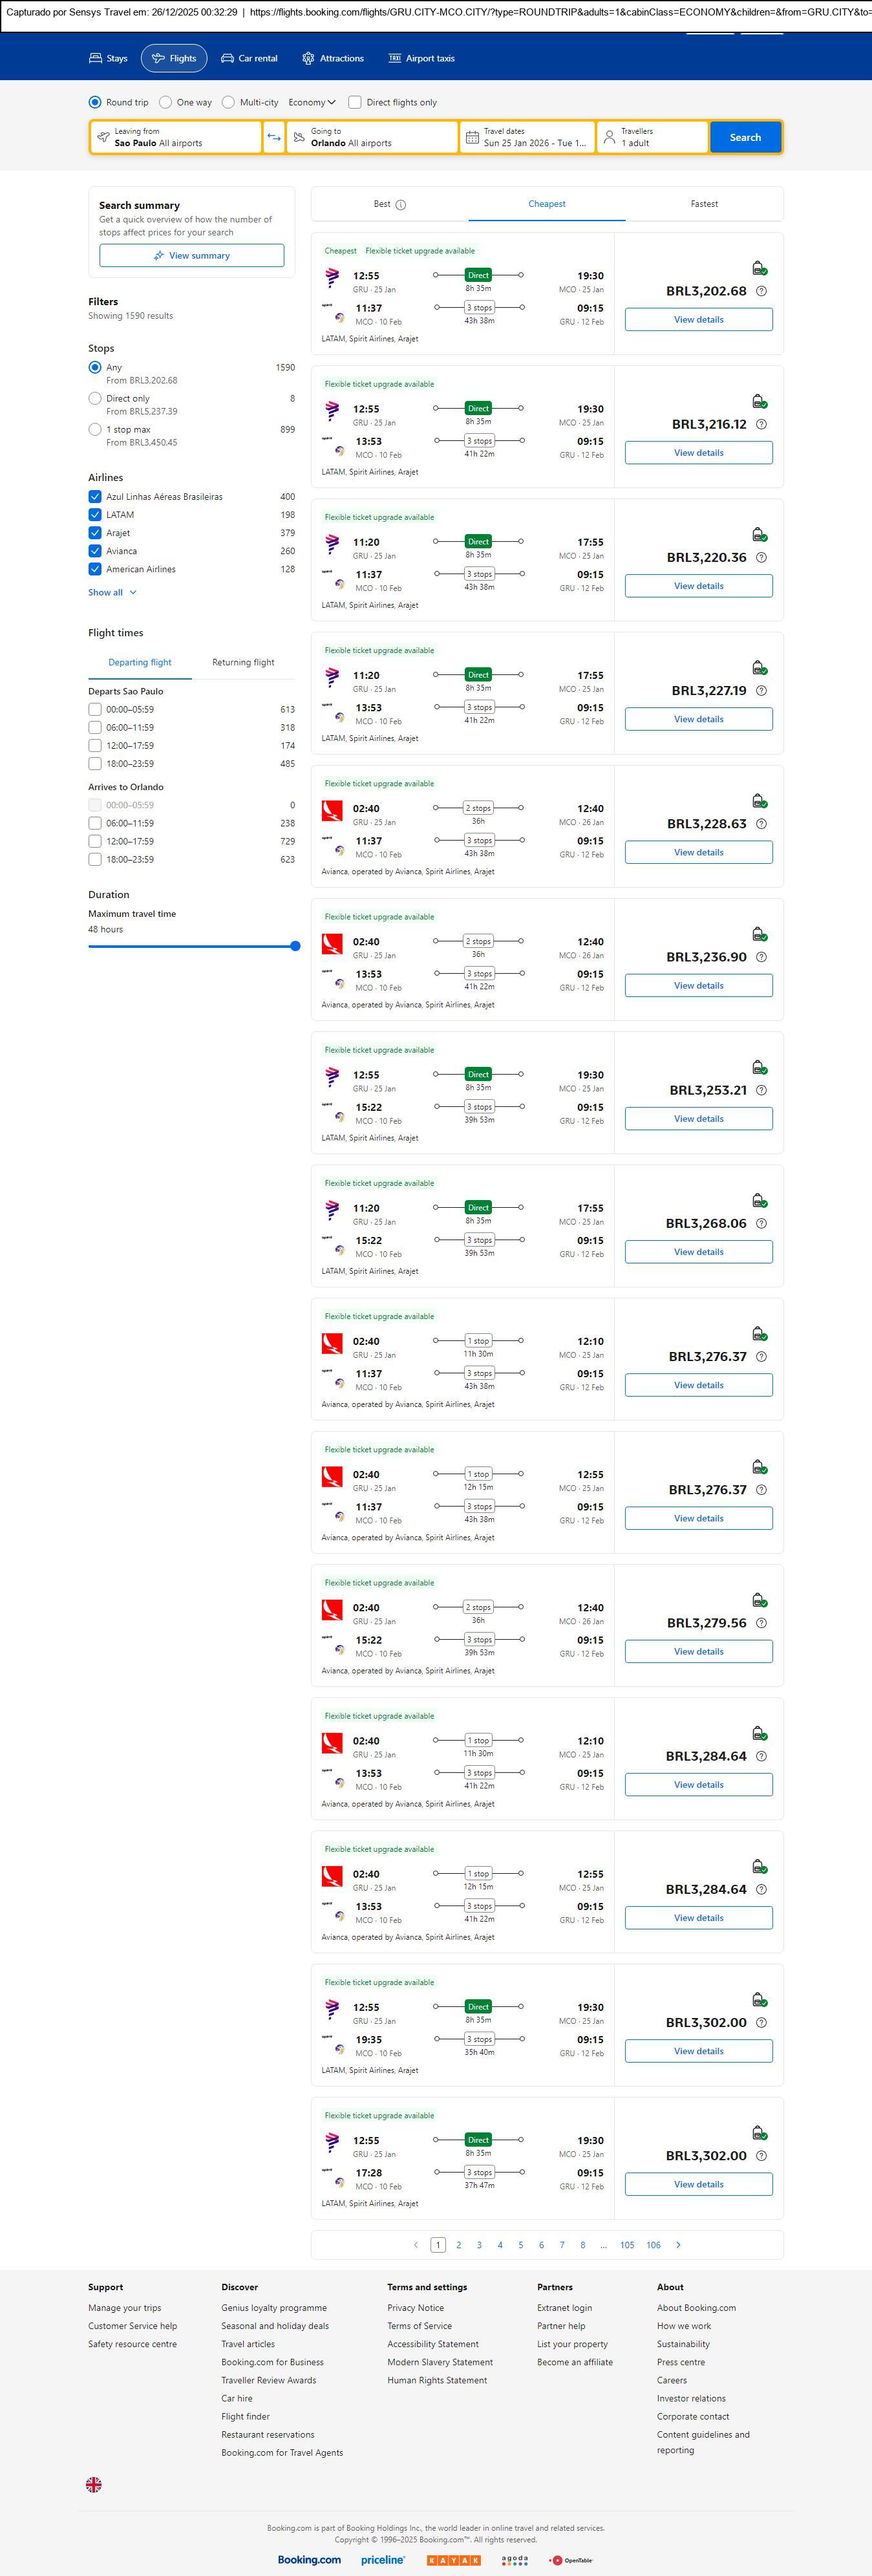Open the Car rental section

point(249,58)
